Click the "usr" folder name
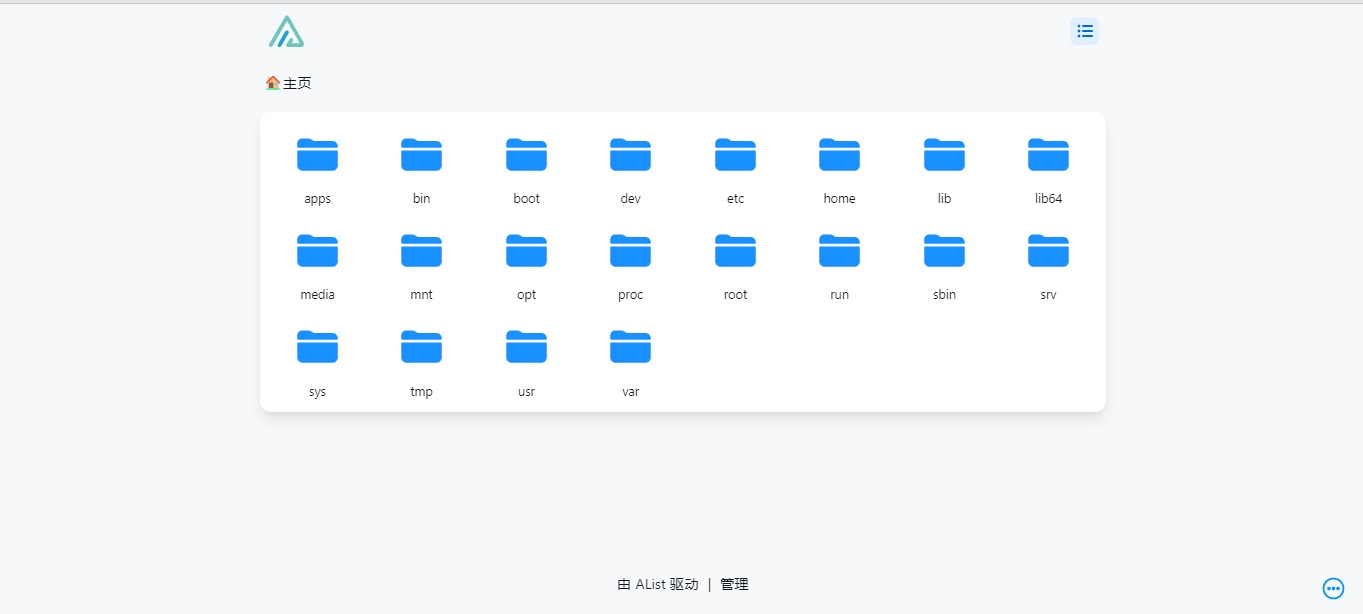Screen dimensions: 1363x614 pos(526,392)
